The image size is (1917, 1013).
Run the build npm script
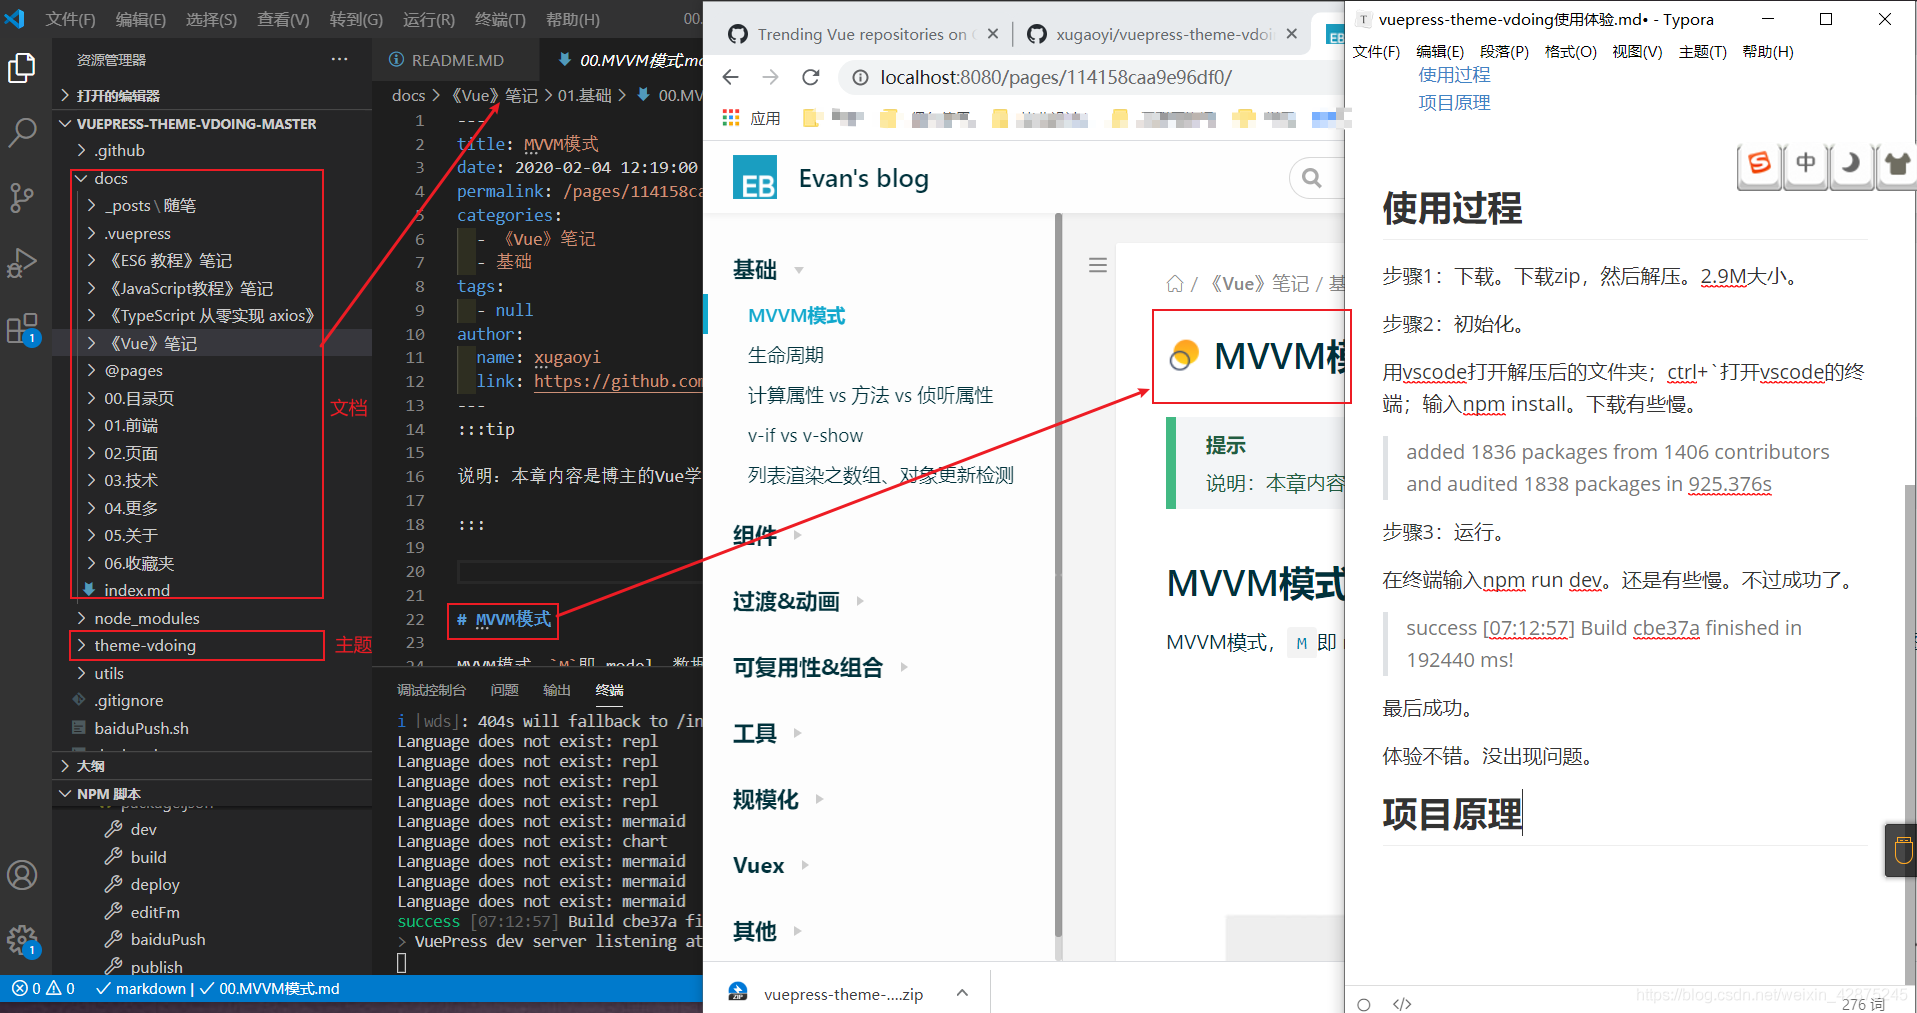149,857
